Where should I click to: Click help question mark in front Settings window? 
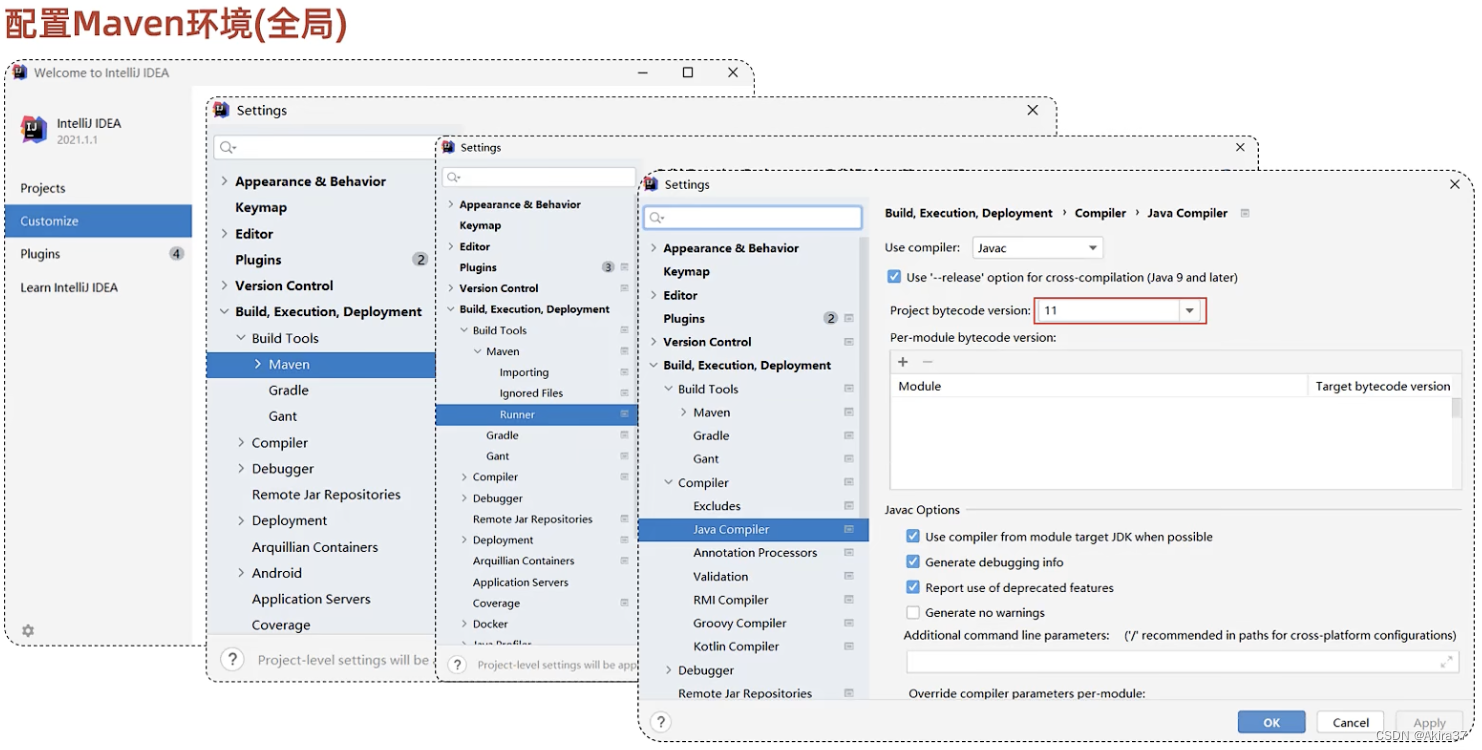(x=660, y=721)
